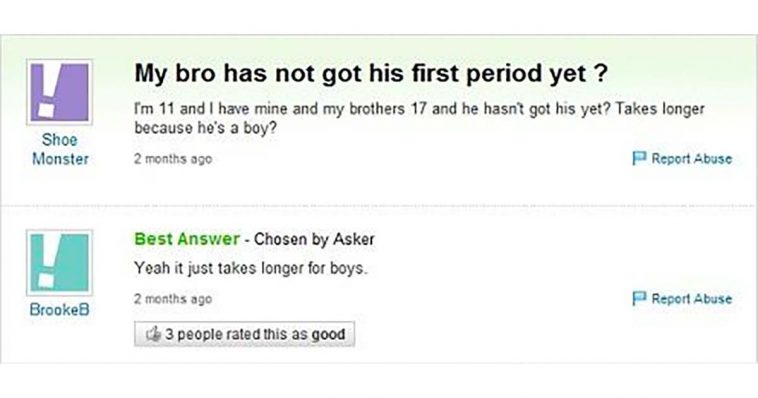Click '3 people rated this as good' button
The image size is (758, 398).
[245, 334]
